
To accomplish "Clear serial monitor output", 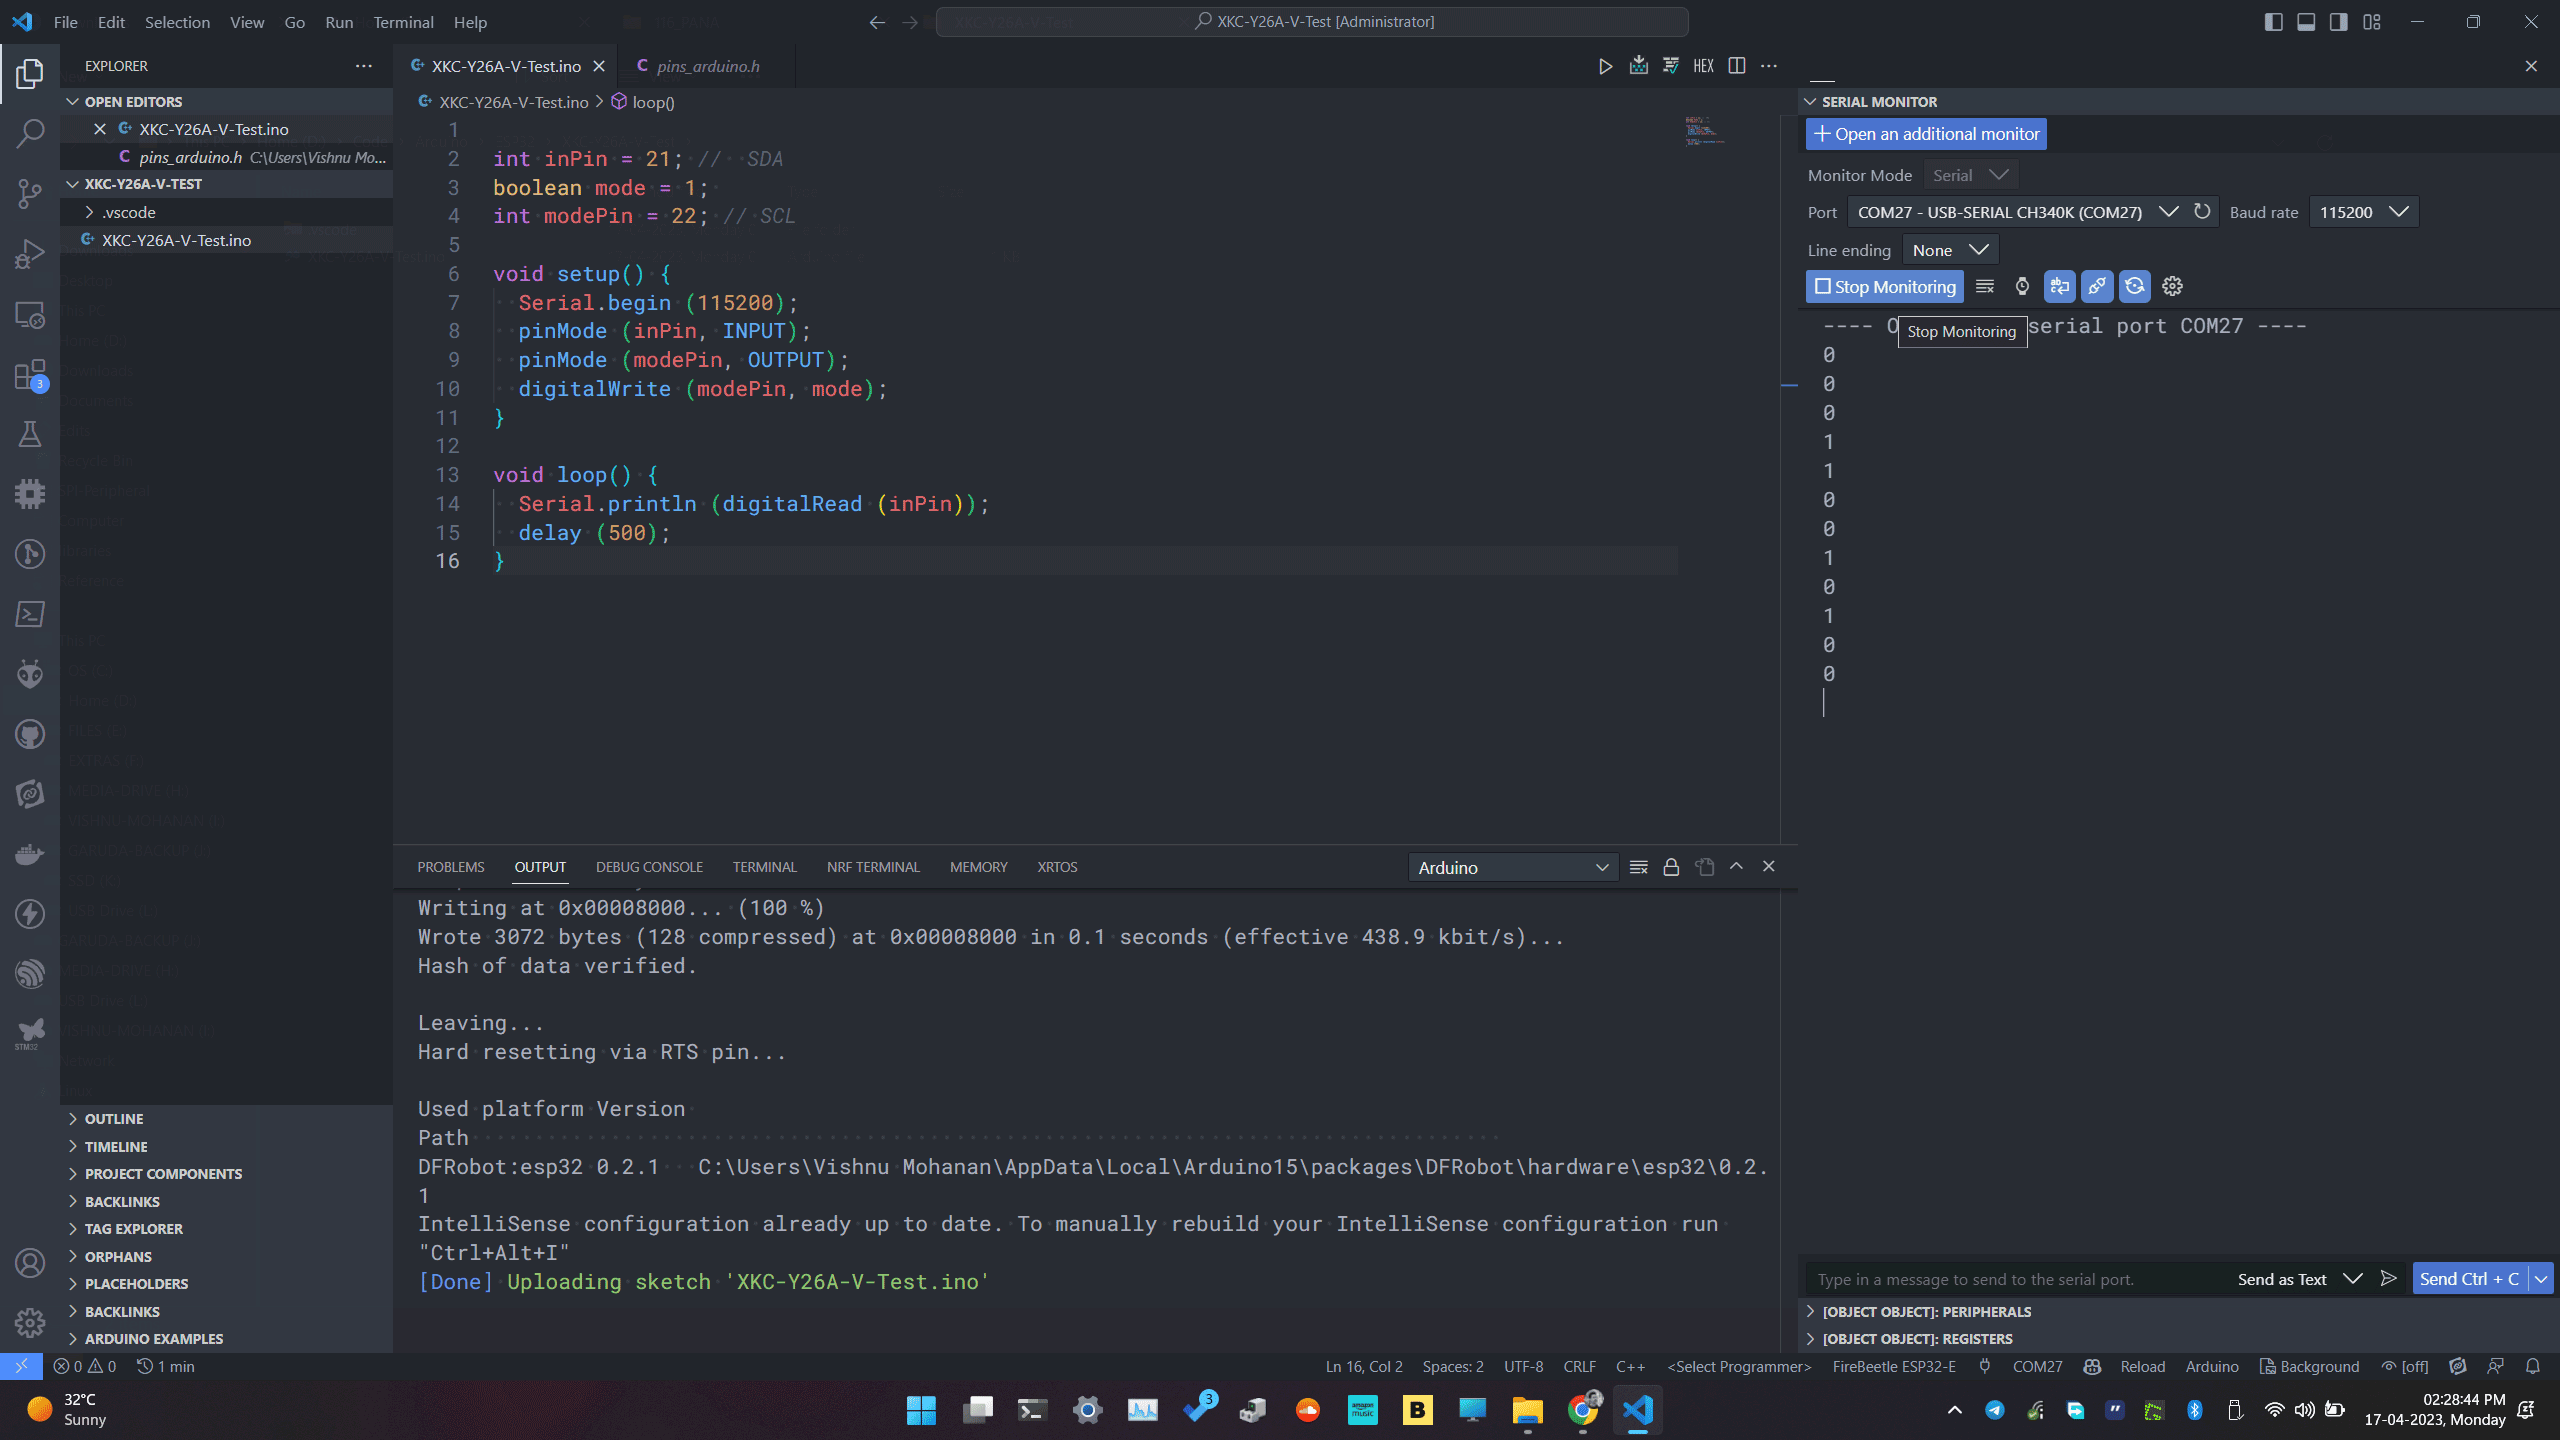I will coord(1985,287).
